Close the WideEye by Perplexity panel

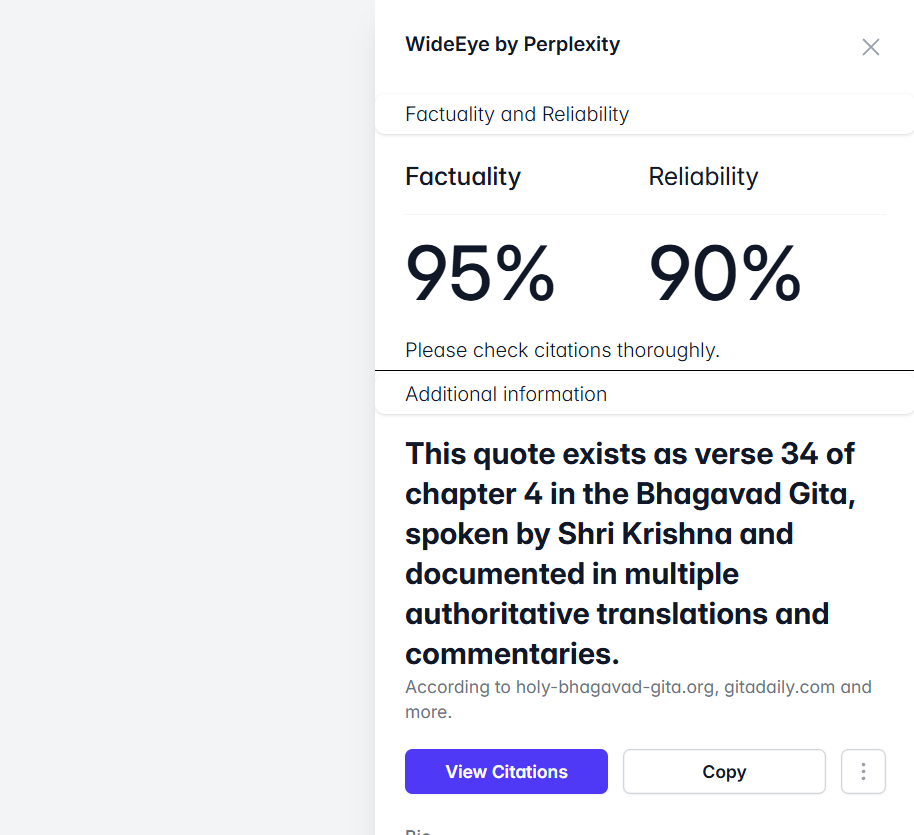coord(871,47)
